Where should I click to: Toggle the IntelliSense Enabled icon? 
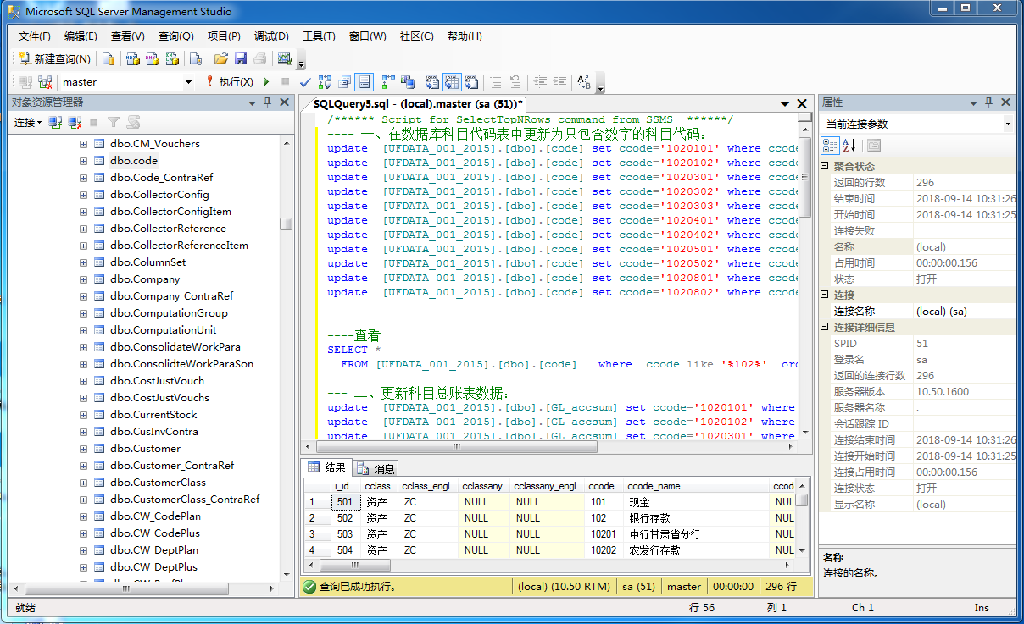pyautogui.click(x=364, y=82)
